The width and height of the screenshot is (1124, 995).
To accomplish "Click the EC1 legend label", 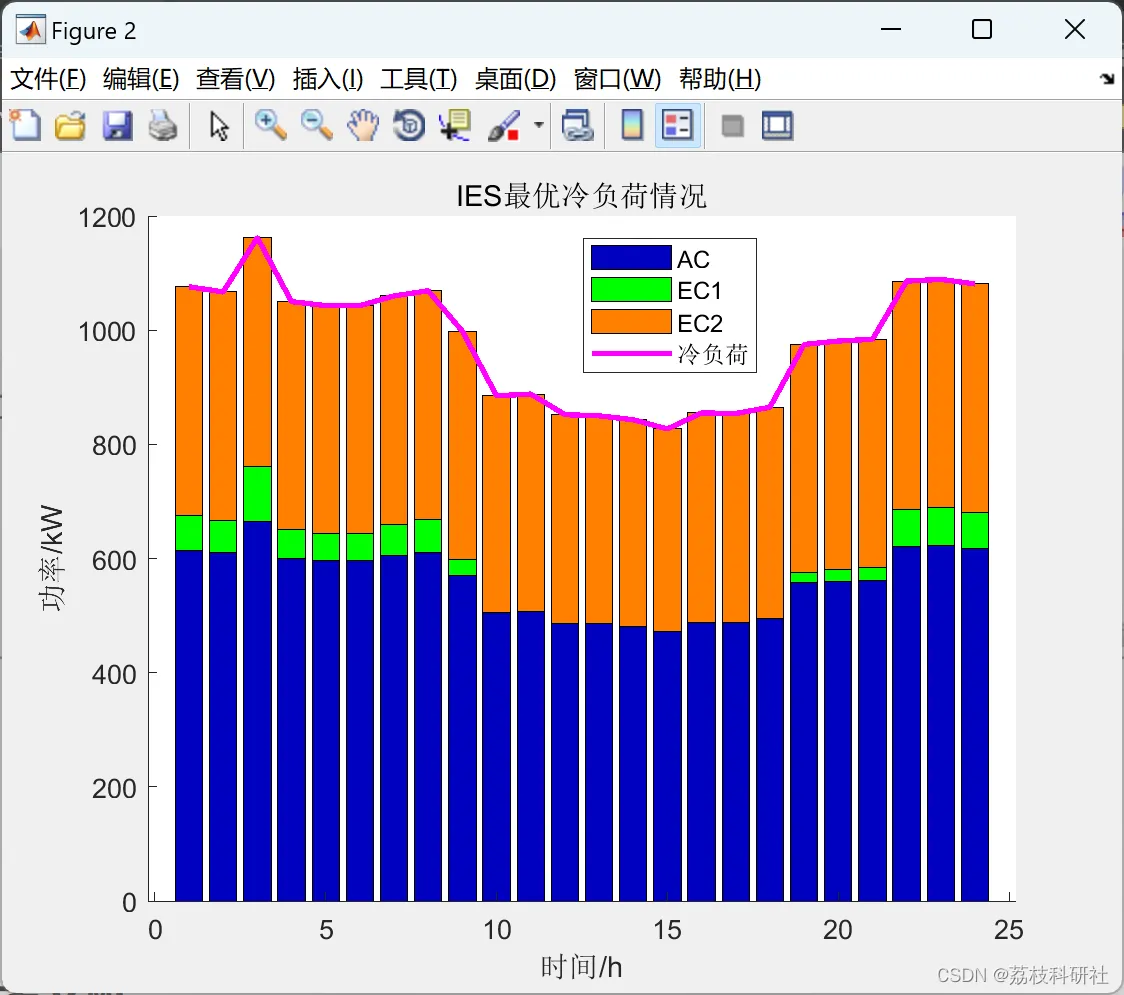I will (x=700, y=291).
